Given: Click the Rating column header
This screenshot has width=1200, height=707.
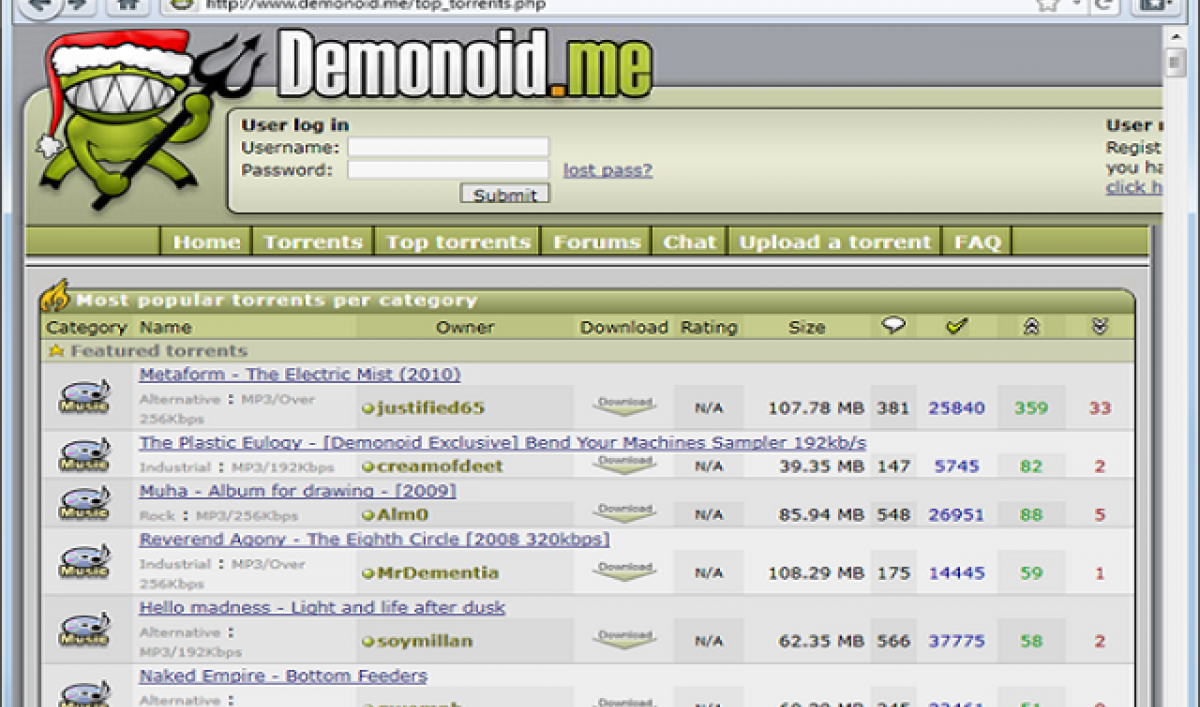Looking at the screenshot, I should point(708,327).
